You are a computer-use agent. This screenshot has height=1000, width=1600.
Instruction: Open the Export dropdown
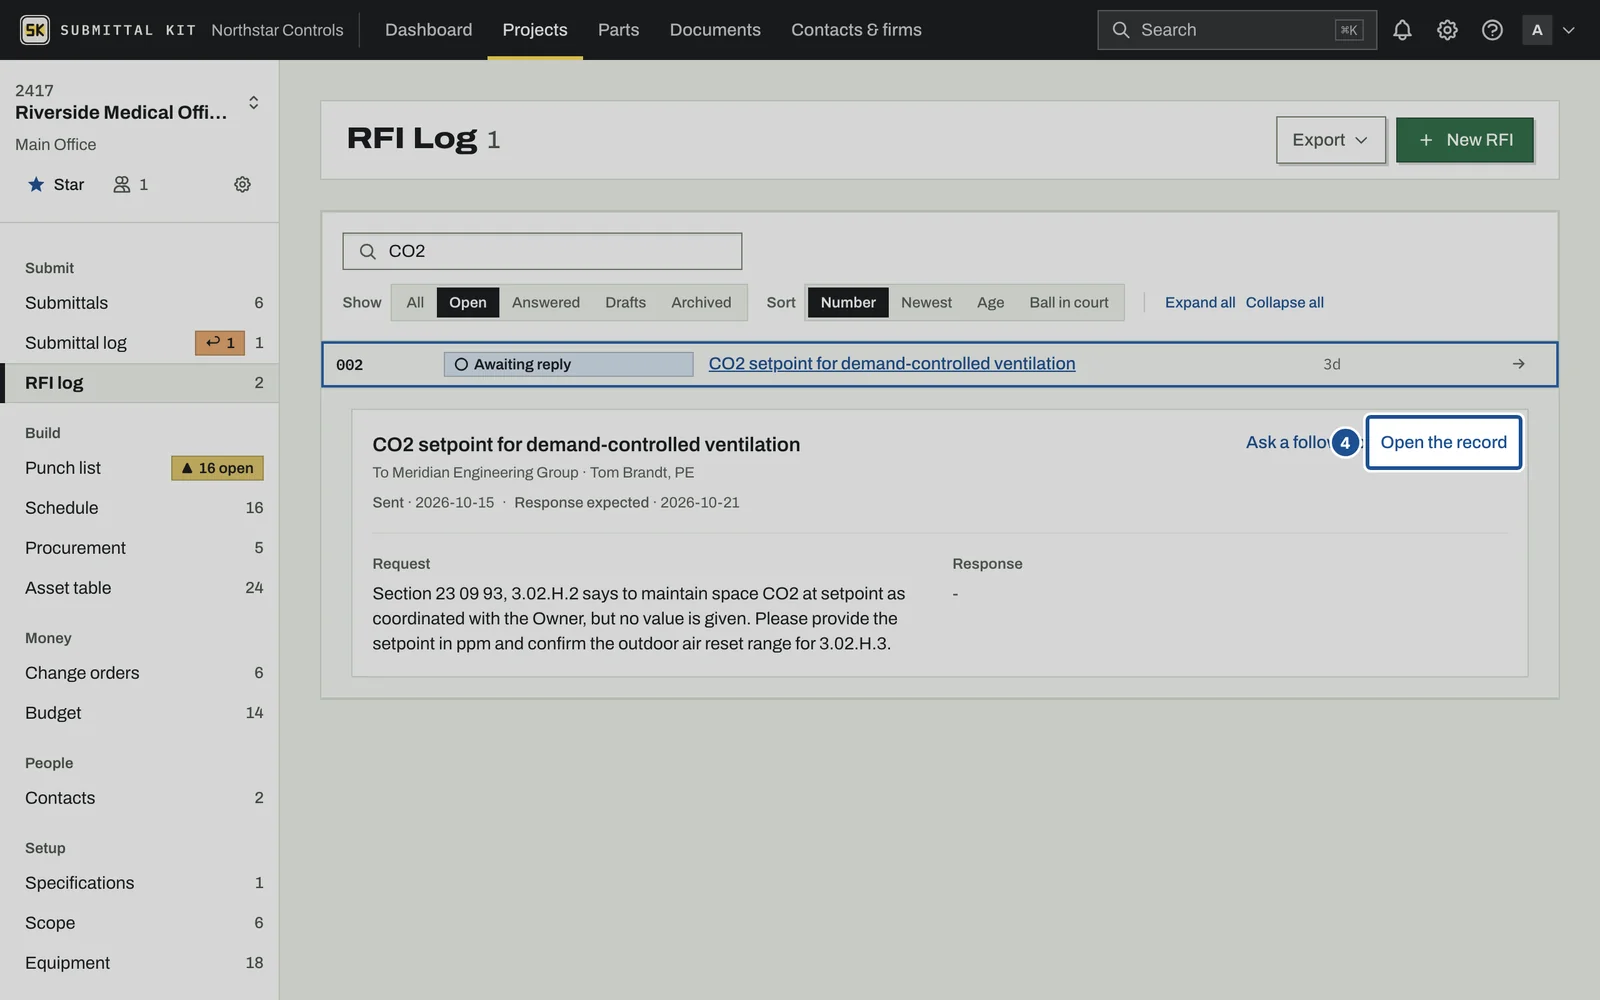point(1330,140)
